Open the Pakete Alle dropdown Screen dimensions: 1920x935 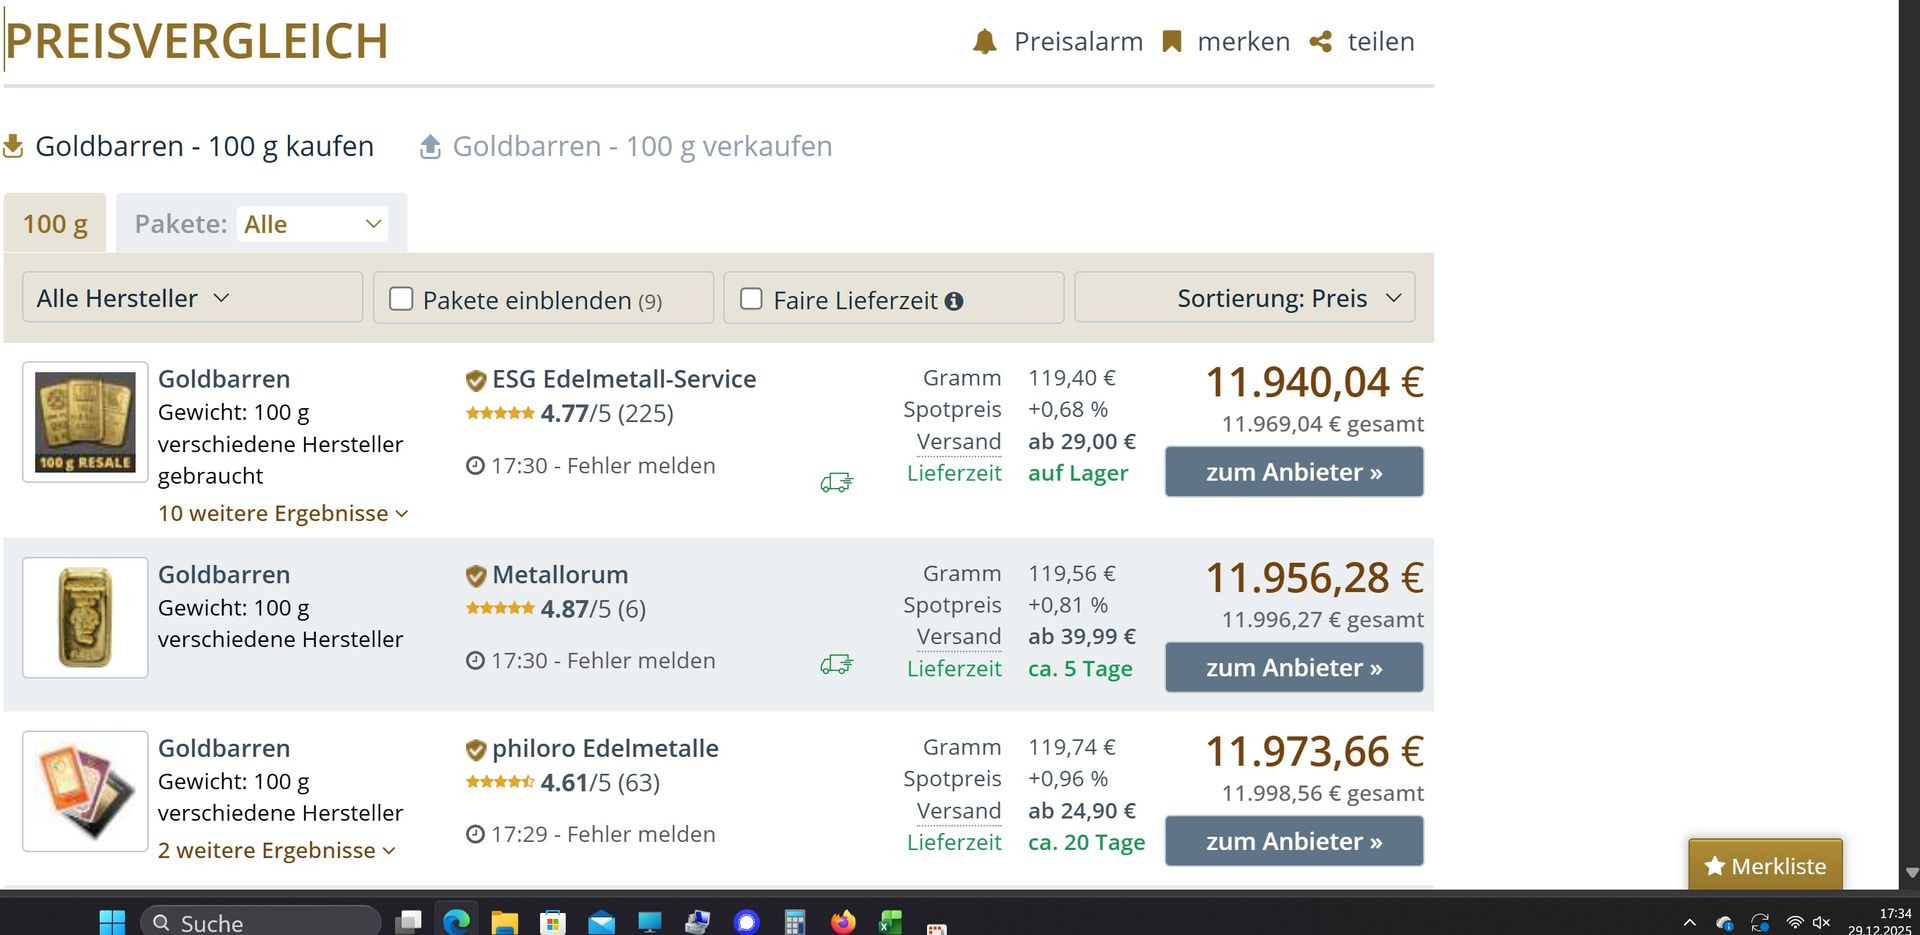(312, 224)
